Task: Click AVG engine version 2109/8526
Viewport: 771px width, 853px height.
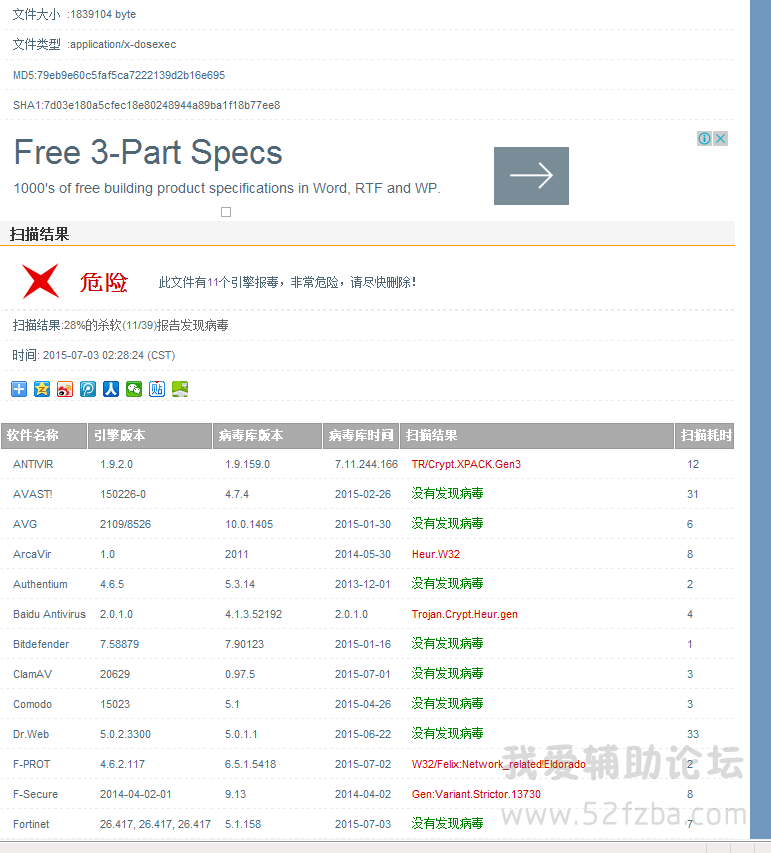Action: point(125,524)
